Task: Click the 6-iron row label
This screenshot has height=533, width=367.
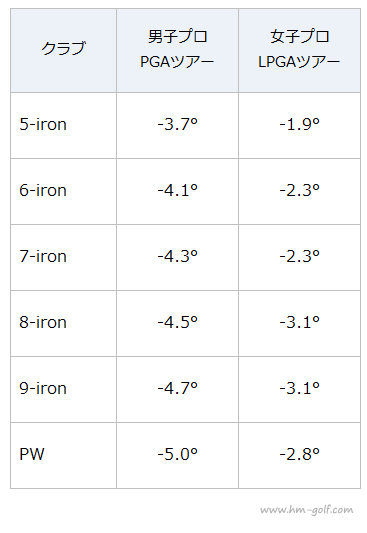Action: click(43, 190)
